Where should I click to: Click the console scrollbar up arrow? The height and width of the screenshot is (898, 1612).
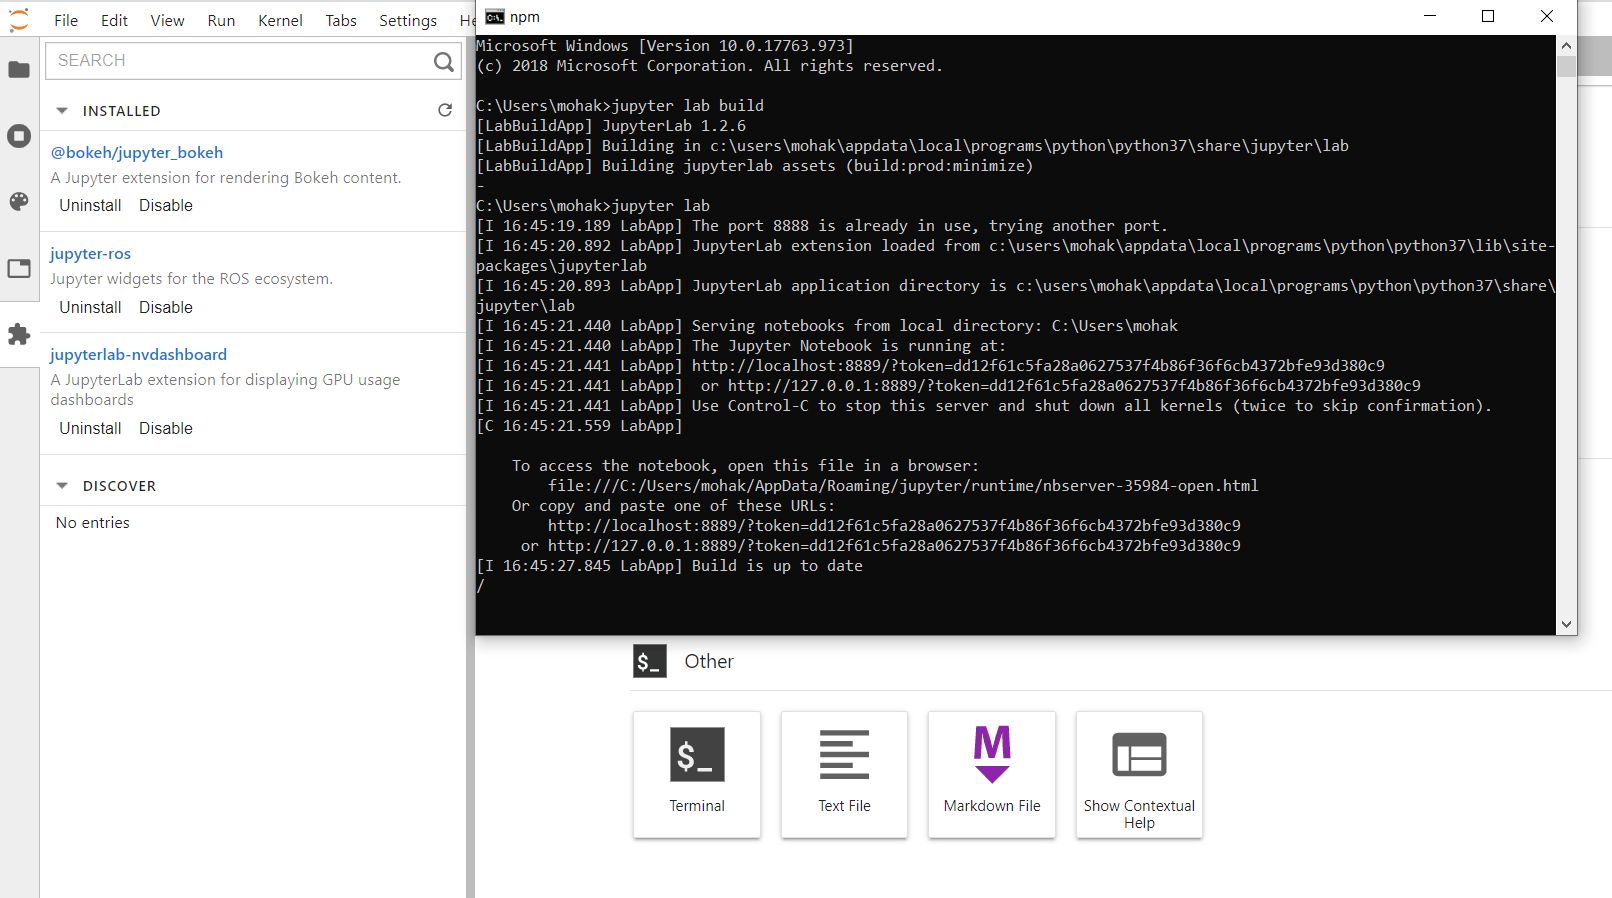pos(1567,46)
